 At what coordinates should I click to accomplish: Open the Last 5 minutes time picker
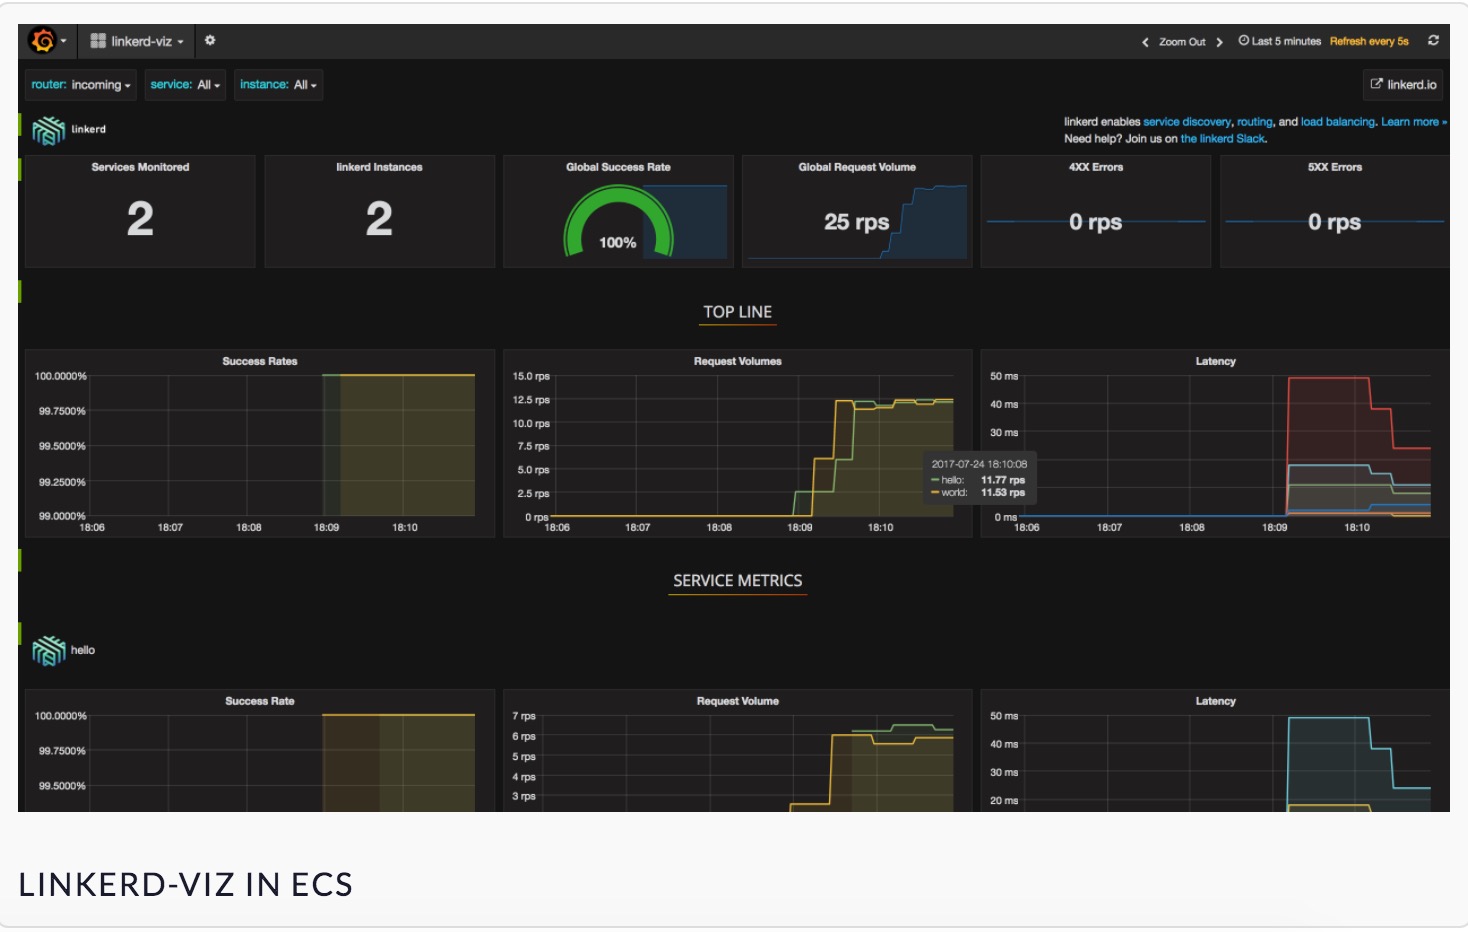[1280, 41]
